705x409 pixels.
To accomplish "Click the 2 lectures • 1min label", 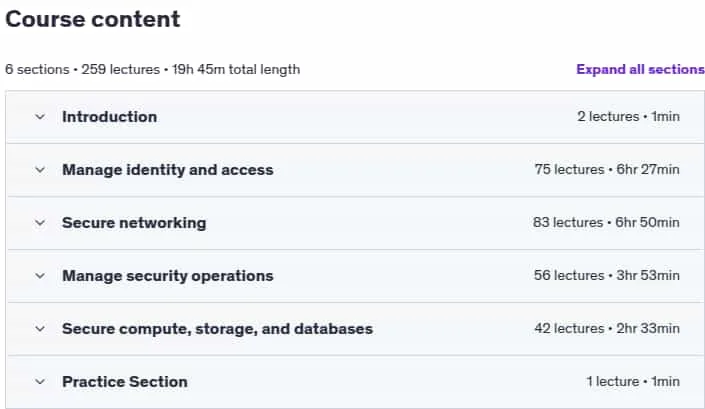I will [x=629, y=116].
